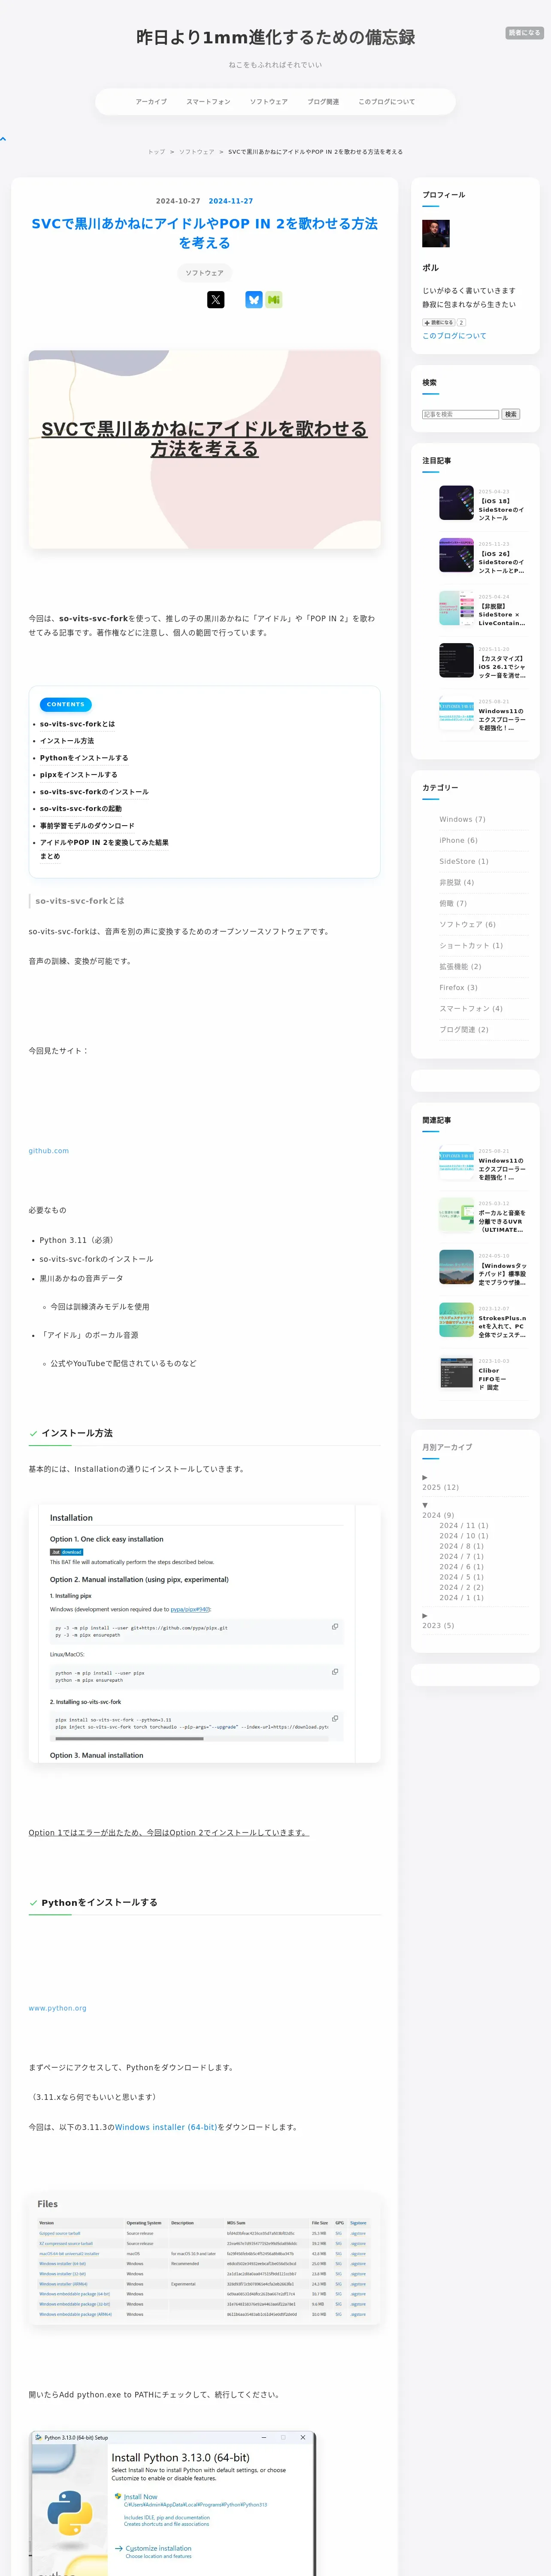Viewport: 551px width, 2576px height.
Task: Expand the 2023 monthly archive
Action: click(425, 1615)
